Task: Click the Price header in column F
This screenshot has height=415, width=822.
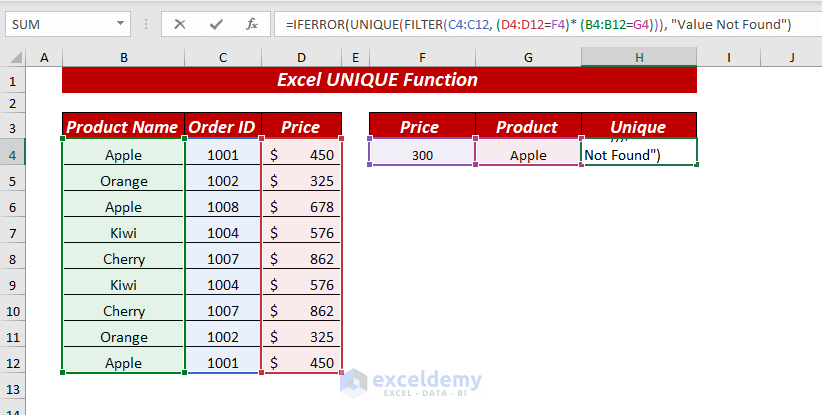Action: point(423,126)
